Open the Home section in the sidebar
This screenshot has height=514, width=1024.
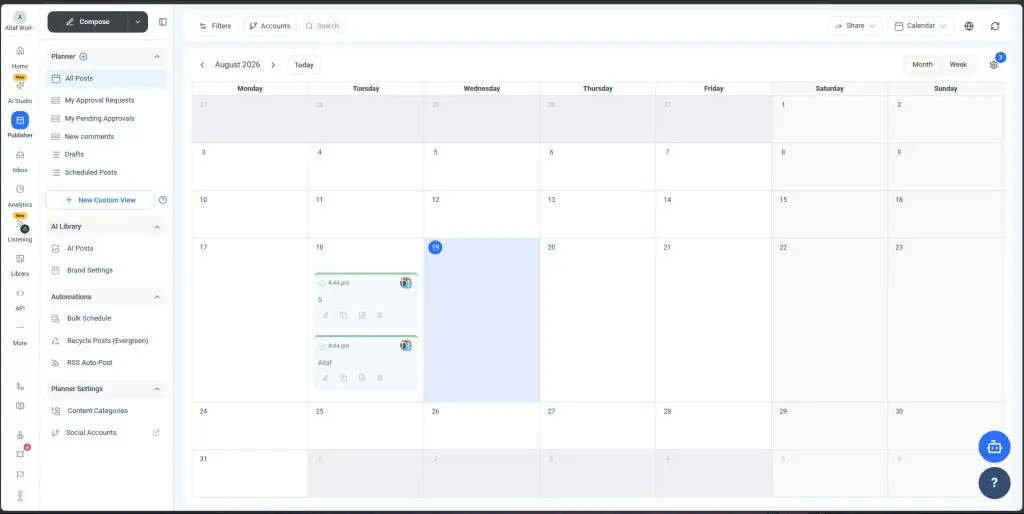click(x=20, y=57)
